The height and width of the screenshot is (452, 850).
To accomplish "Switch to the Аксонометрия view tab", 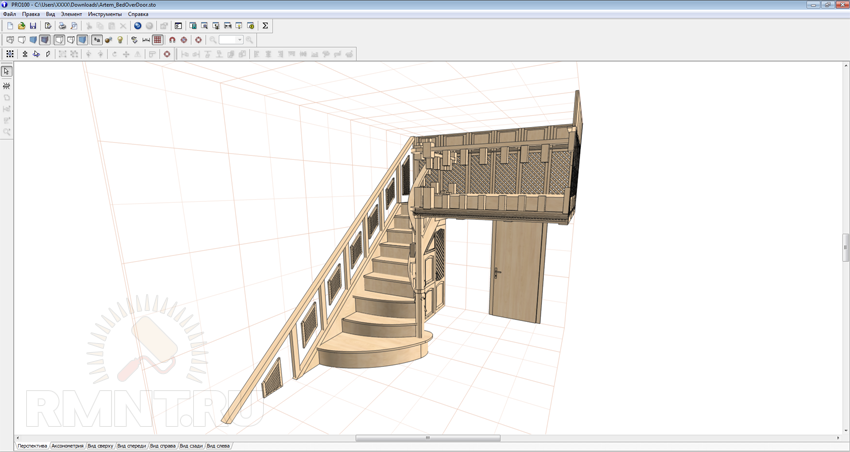I will (67, 446).
